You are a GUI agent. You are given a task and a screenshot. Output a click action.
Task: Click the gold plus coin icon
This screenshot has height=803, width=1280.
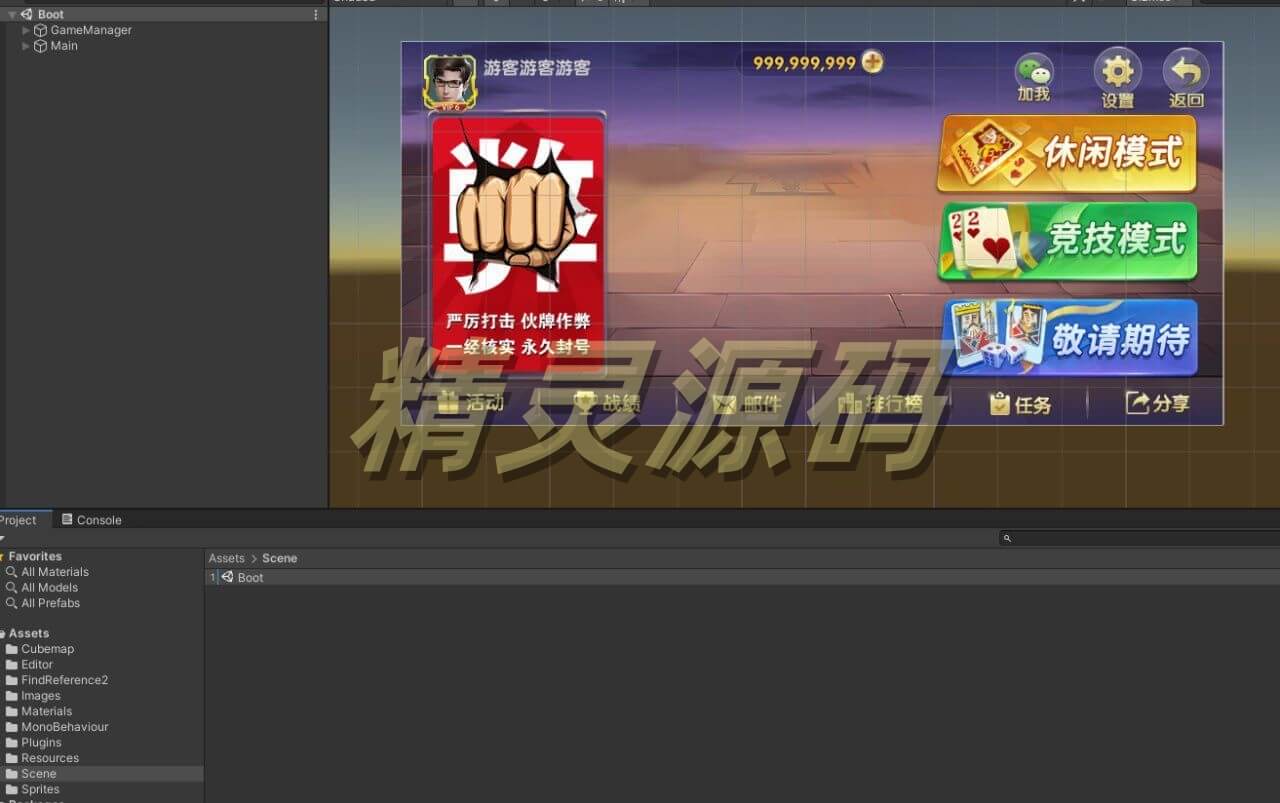point(872,62)
